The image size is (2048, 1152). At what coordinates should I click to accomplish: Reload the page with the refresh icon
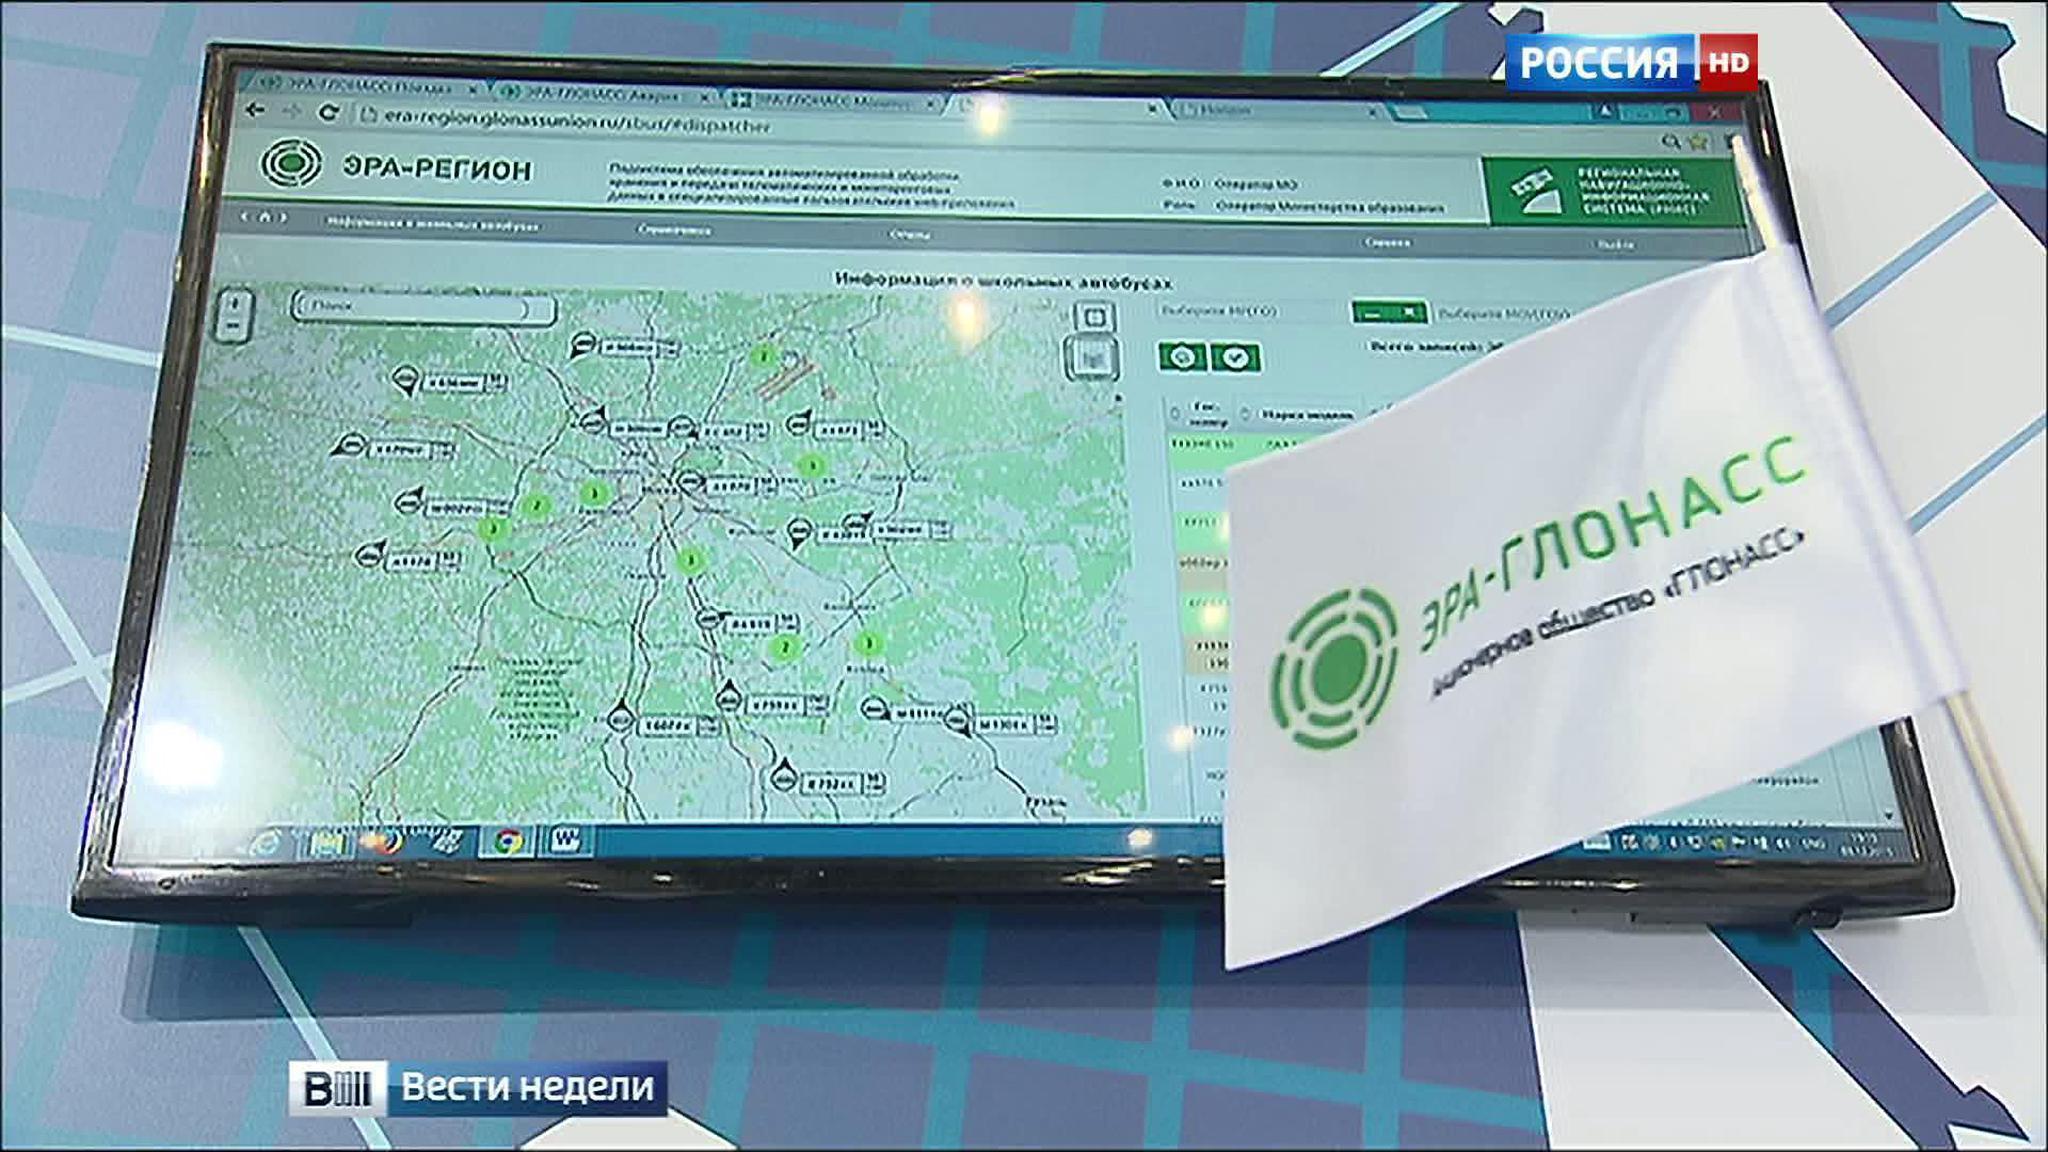[329, 112]
